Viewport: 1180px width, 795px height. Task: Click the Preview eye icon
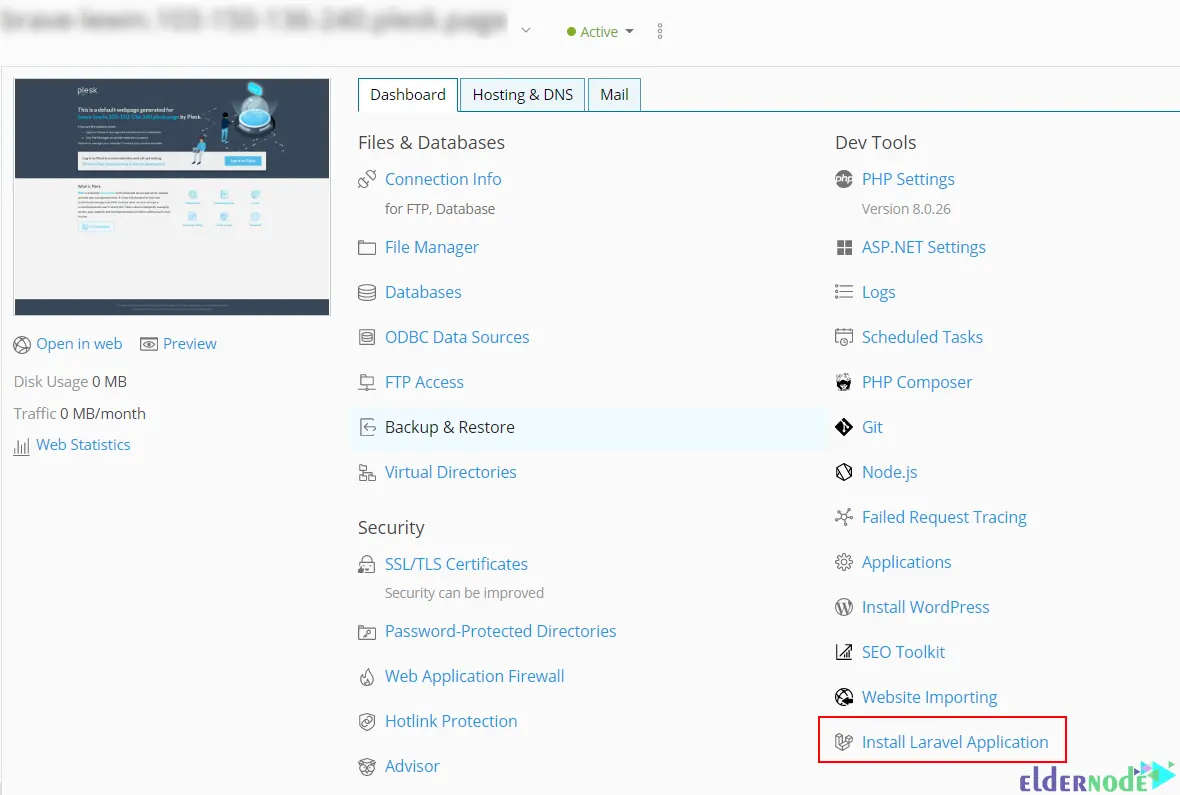pos(149,344)
